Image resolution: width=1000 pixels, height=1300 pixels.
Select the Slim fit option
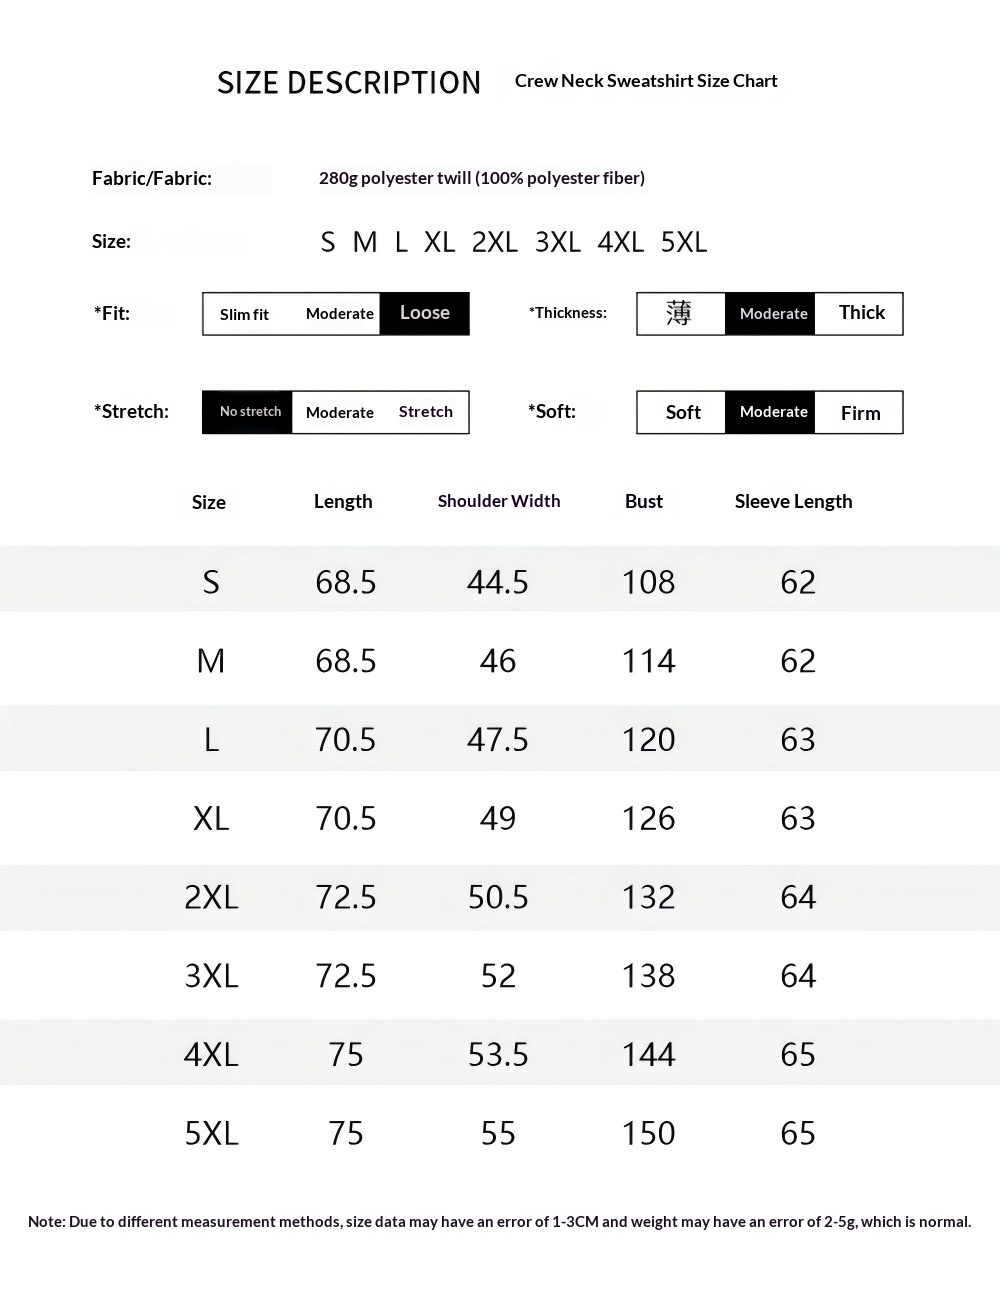[x=245, y=314]
